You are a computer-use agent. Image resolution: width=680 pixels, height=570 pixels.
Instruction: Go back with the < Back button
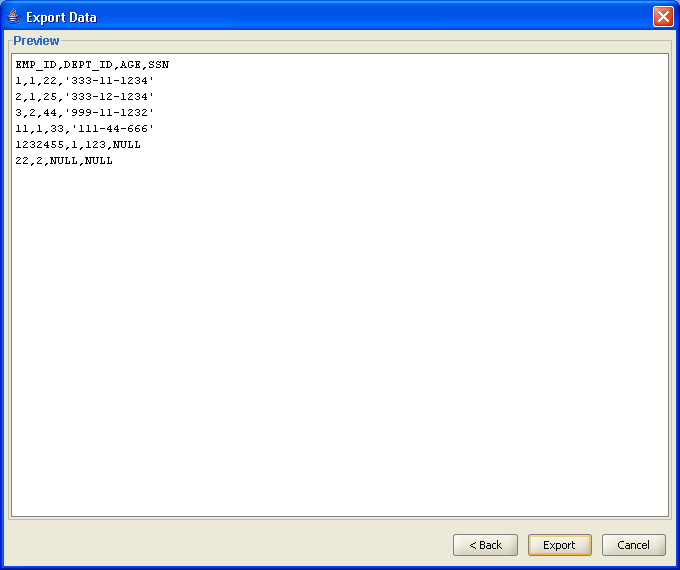[485, 545]
